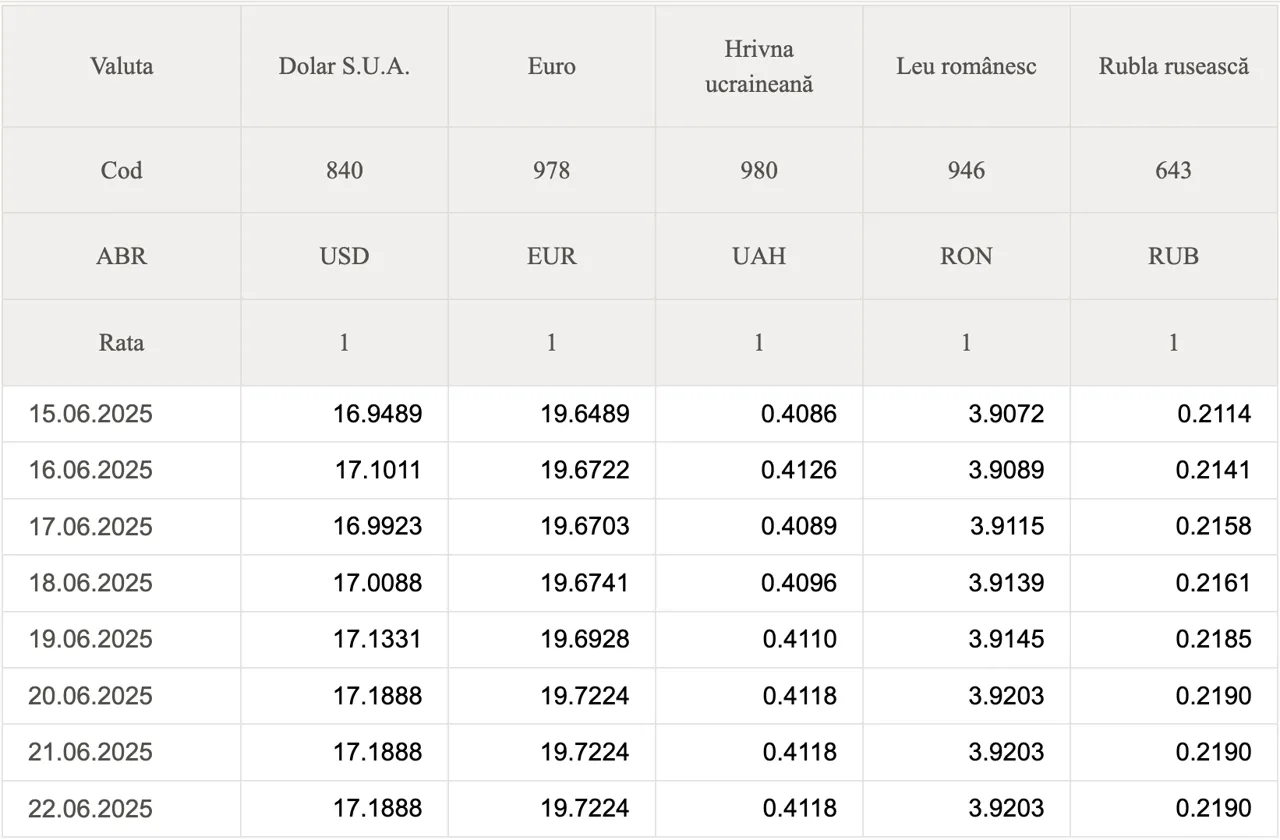
Task: Click RON rate 3.9139
Action: pos(1006,583)
